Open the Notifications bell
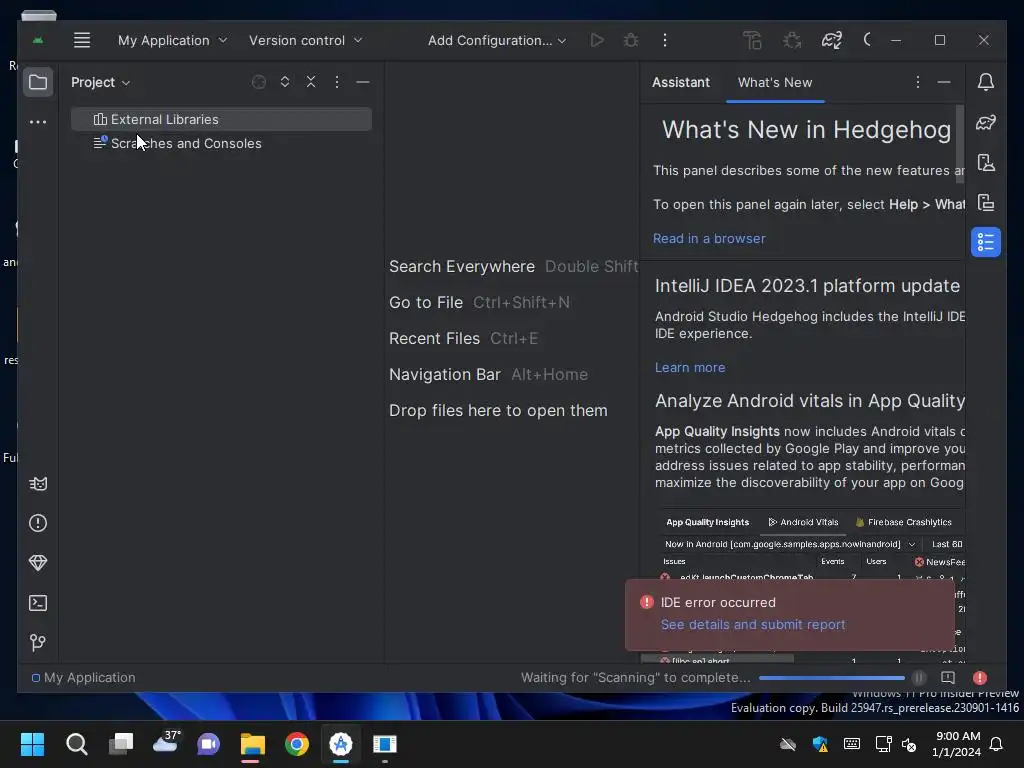 (x=985, y=82)
